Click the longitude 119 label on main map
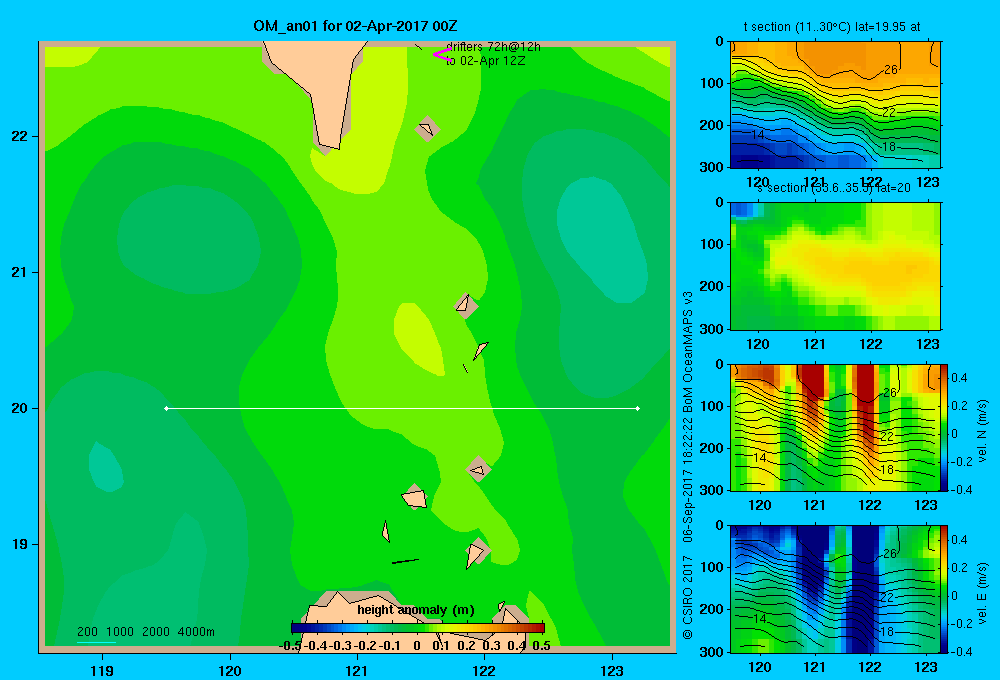This screenshot has width=1000, height=680. pos(103,670)
